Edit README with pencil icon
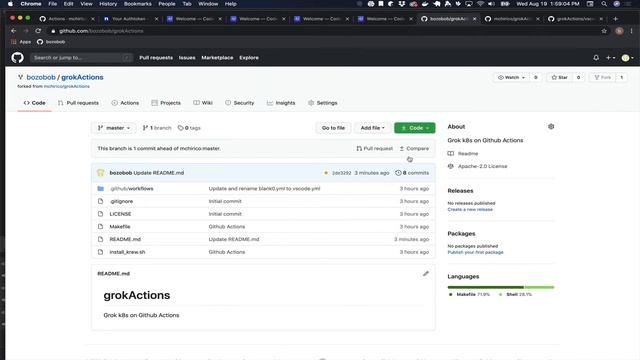The width and height of the screenshot is (640, 360). [426, 273]
